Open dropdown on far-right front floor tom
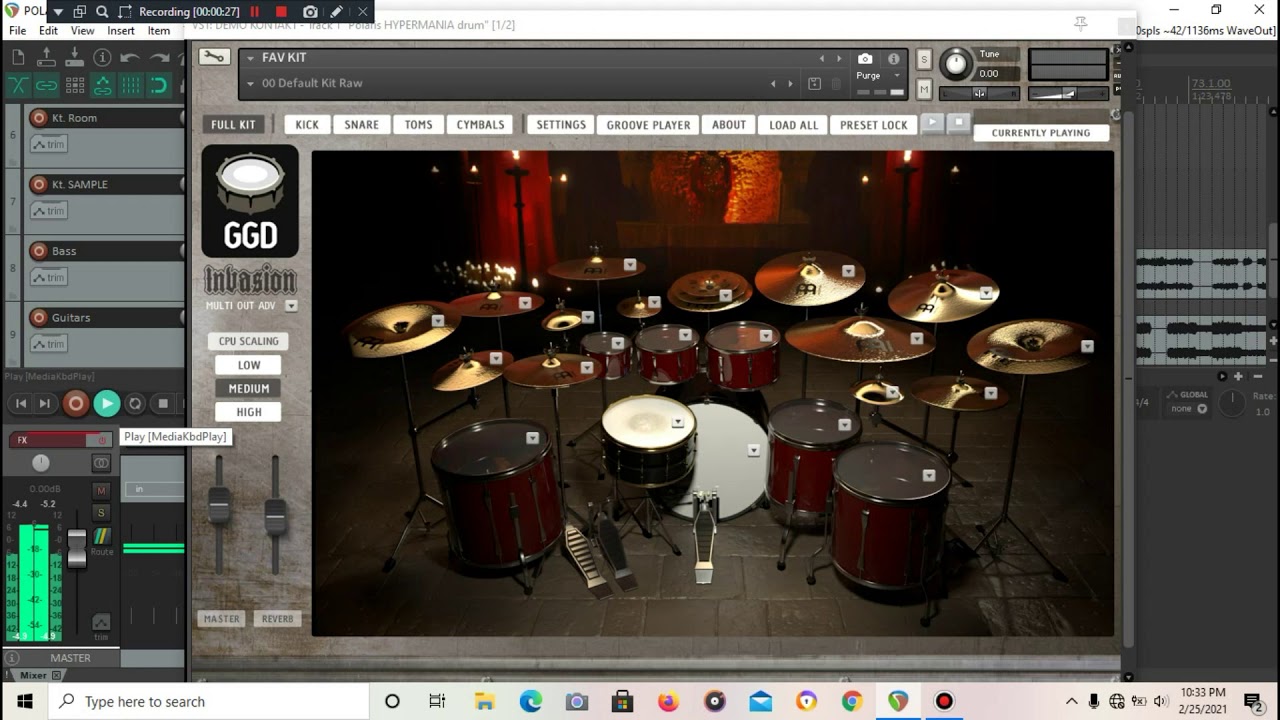 click(928, 475)
